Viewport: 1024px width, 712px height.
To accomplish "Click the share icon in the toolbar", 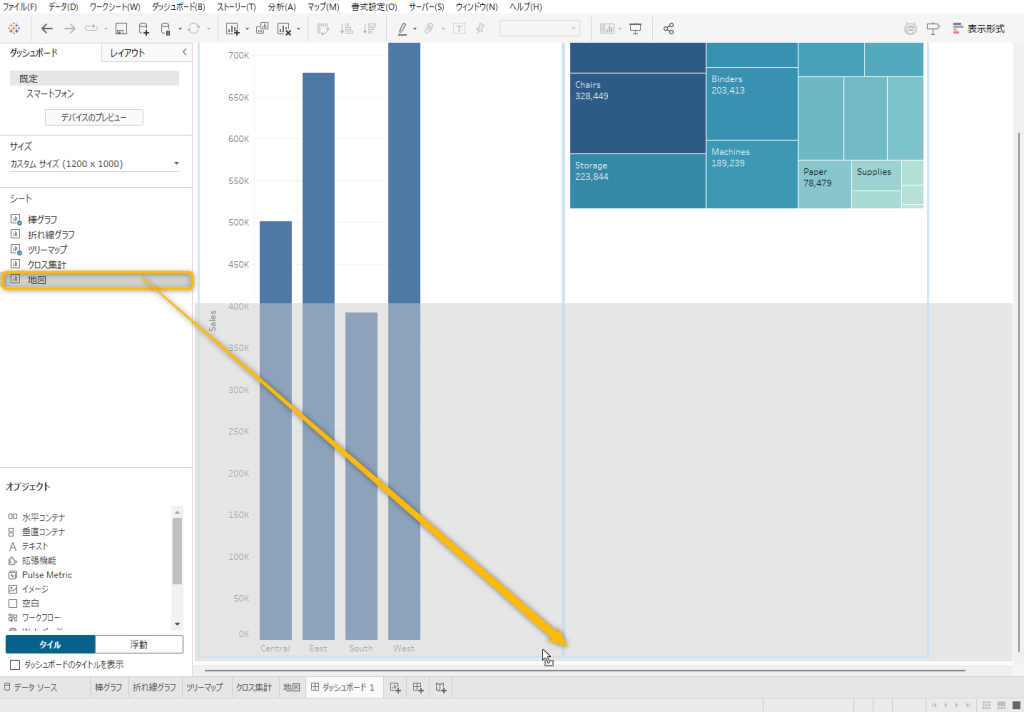I will [669, 29].
